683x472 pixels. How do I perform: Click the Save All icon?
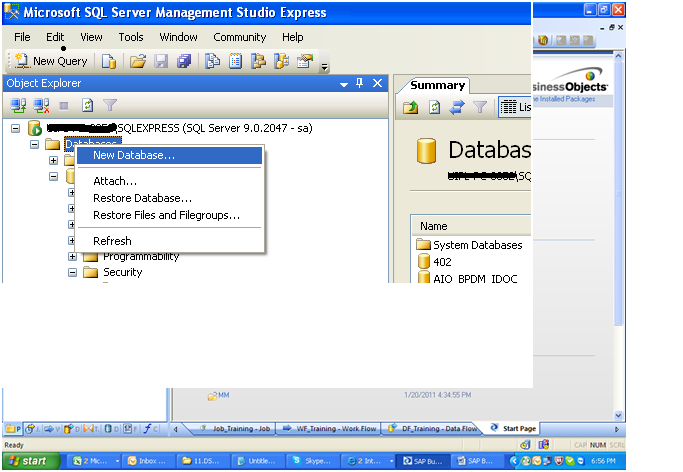(184, 61)
